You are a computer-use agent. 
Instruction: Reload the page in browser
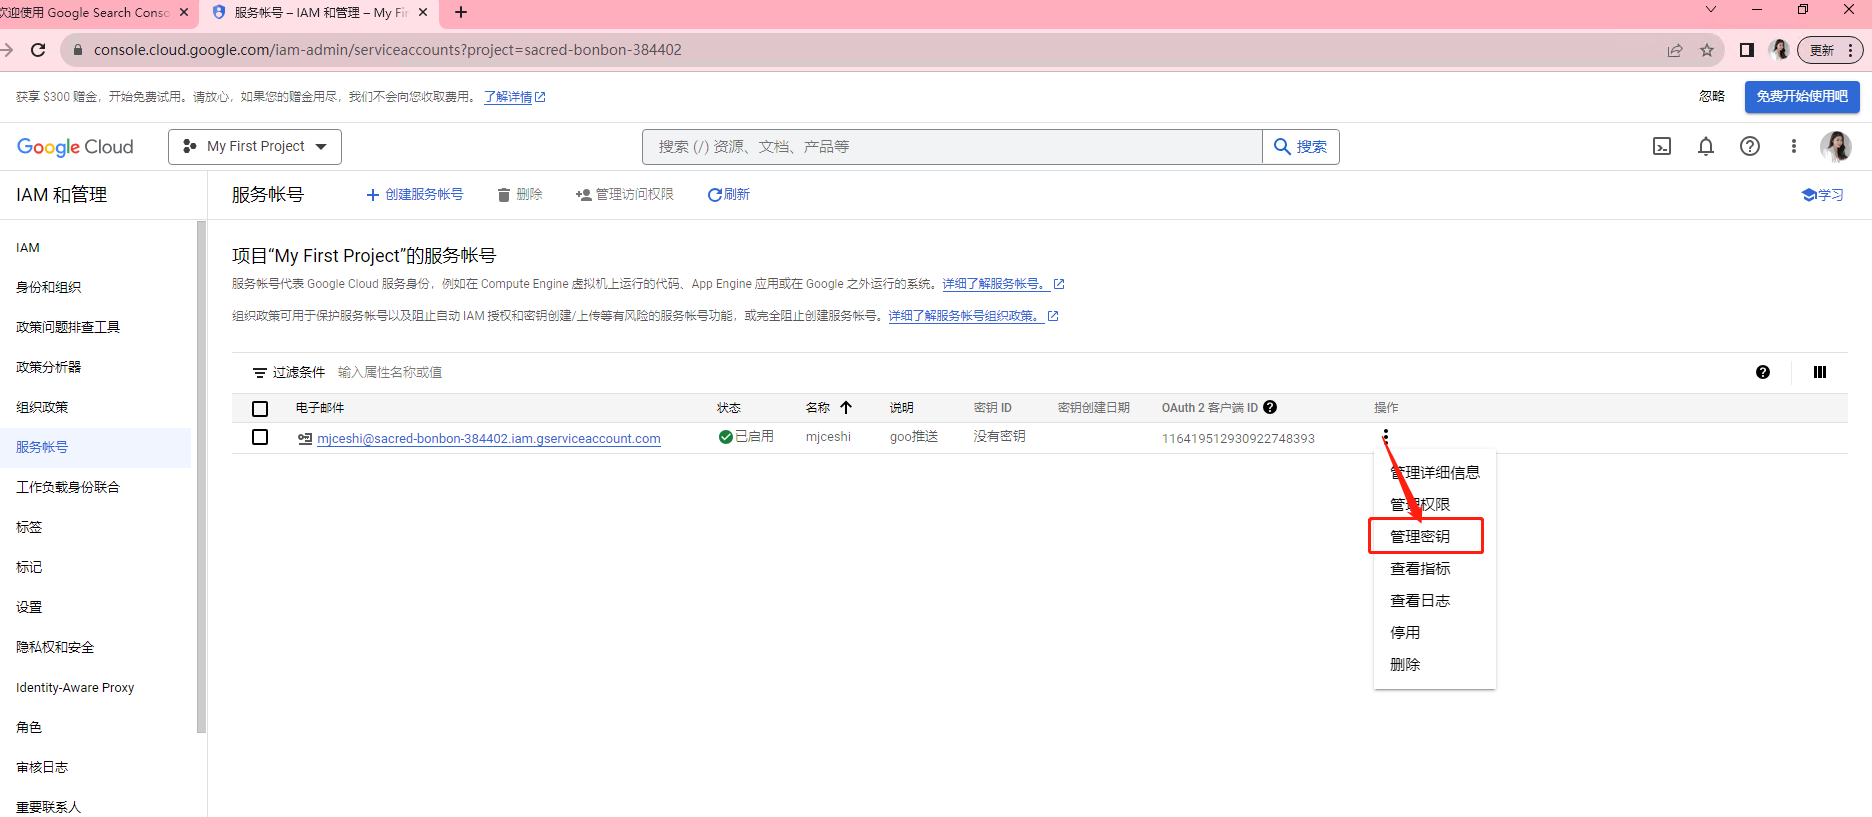tap(38, 50)
